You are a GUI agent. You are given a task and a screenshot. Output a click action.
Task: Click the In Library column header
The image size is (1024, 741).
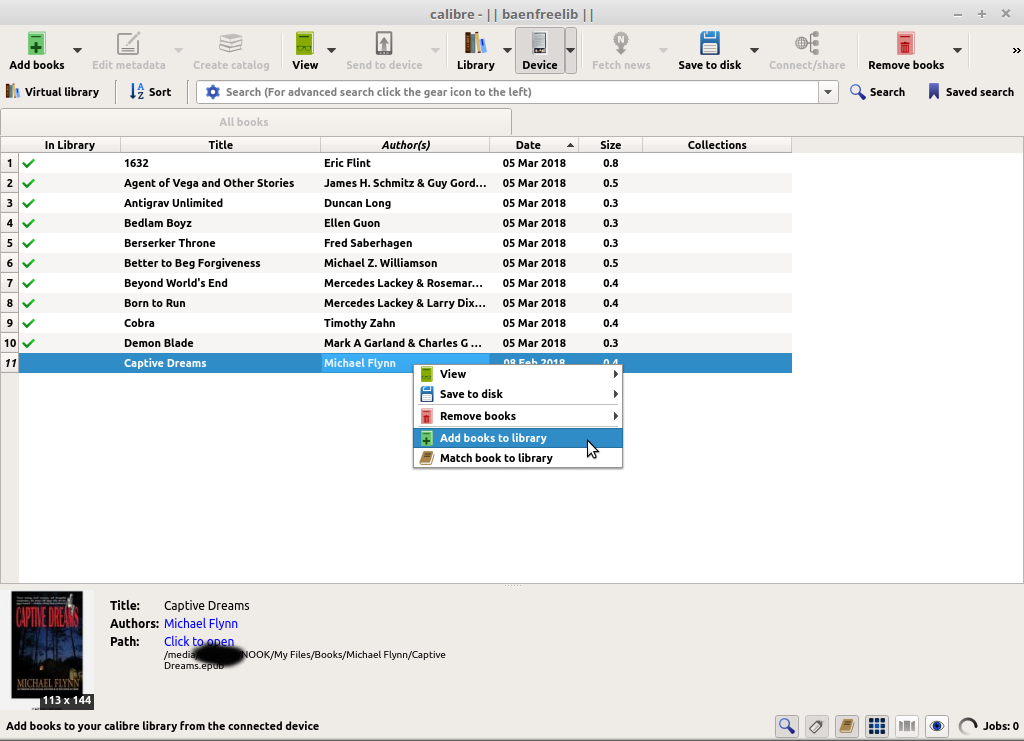[69, 145]
